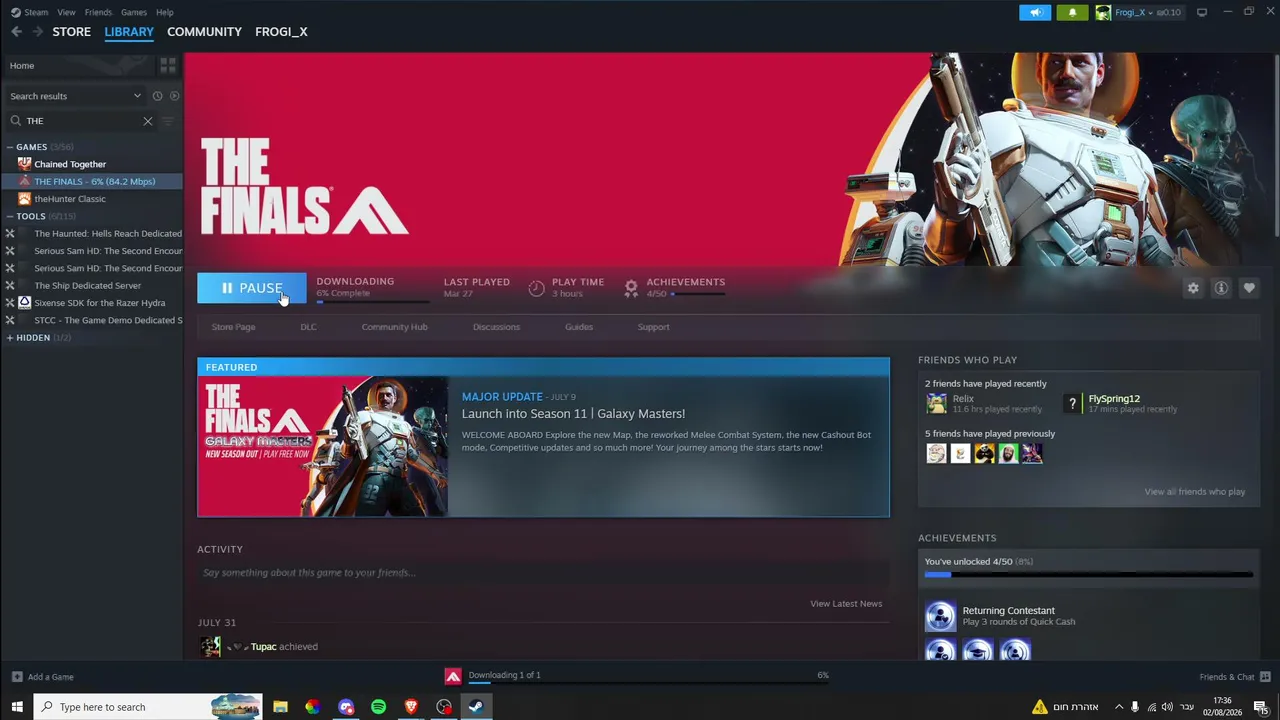This screenshot has height=720, width=1280.
Task: Click the Say something about this game field
Action: pyautogui.click(x=543, y=573)
